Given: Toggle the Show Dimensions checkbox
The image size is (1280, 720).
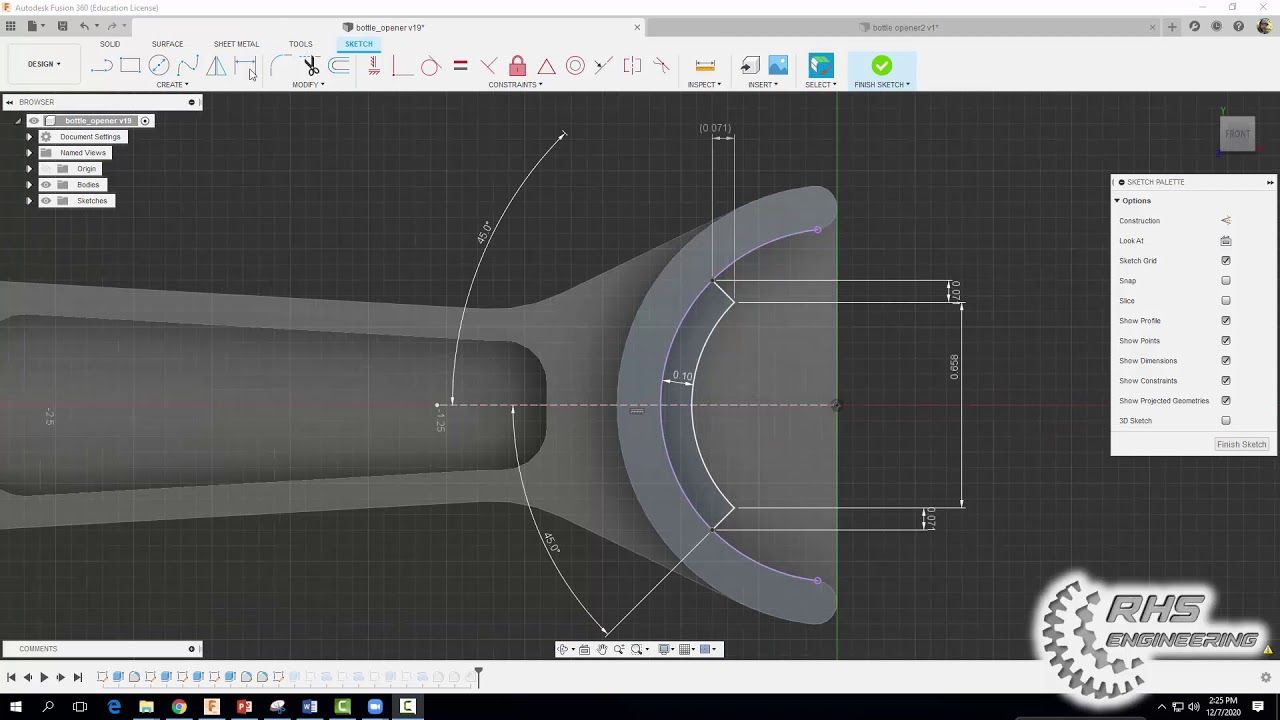Looking at the screenshot, I should pyautogui.click(x=1226, y=361).
